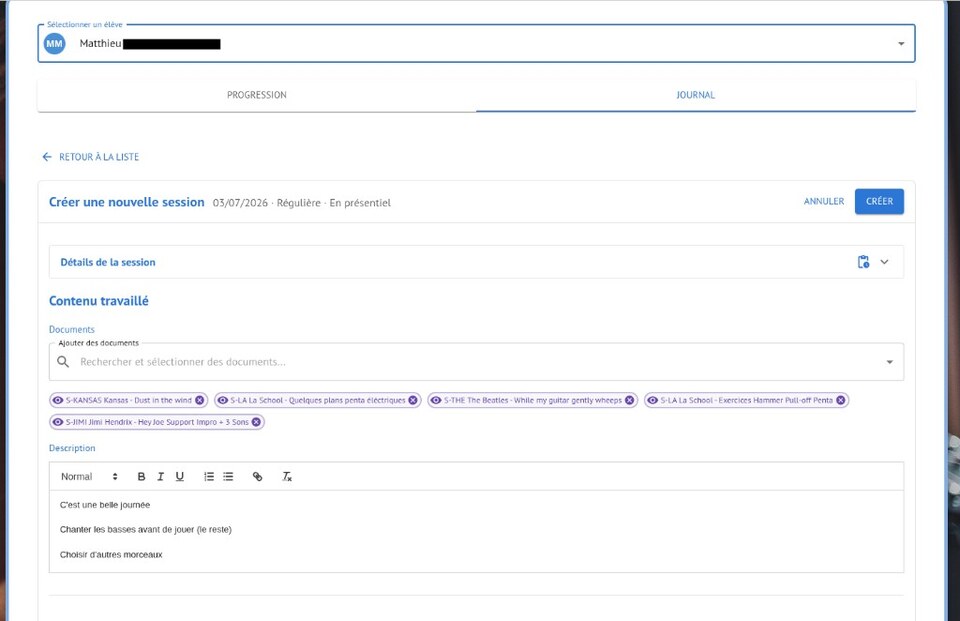Insert a numbered list
This screenshot has width=960, height=621.
pos(209,476)
